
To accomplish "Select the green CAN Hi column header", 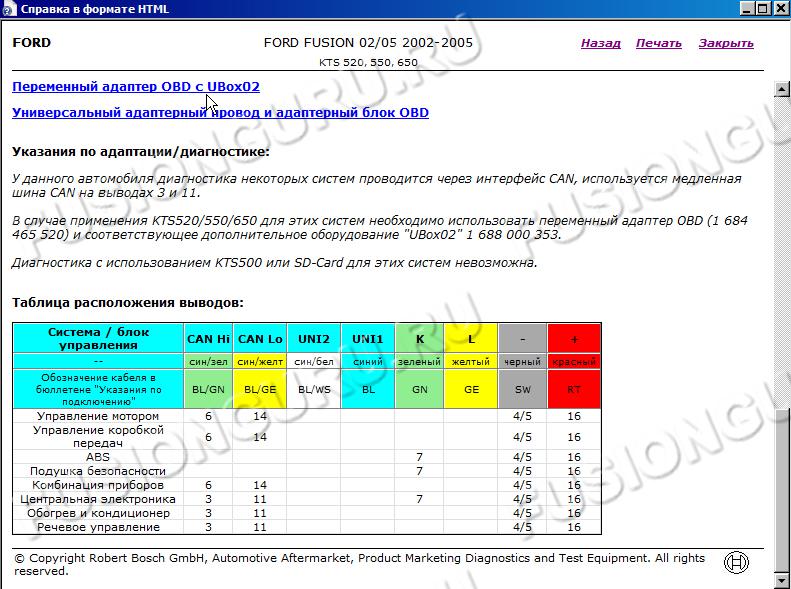I will click(x=208, y=339).
